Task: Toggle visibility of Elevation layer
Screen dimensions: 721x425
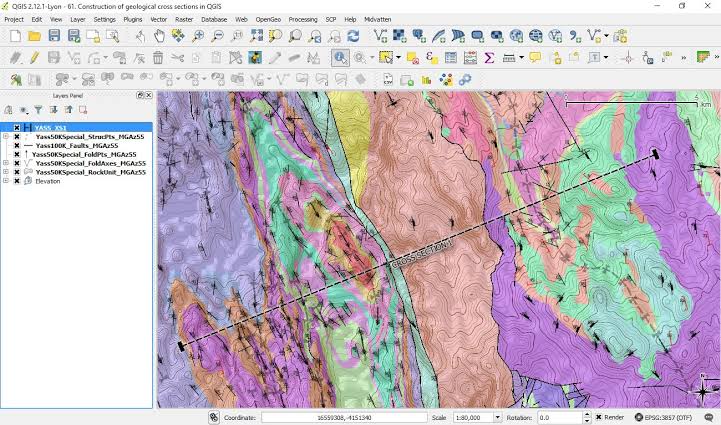Action: [17, 181]
